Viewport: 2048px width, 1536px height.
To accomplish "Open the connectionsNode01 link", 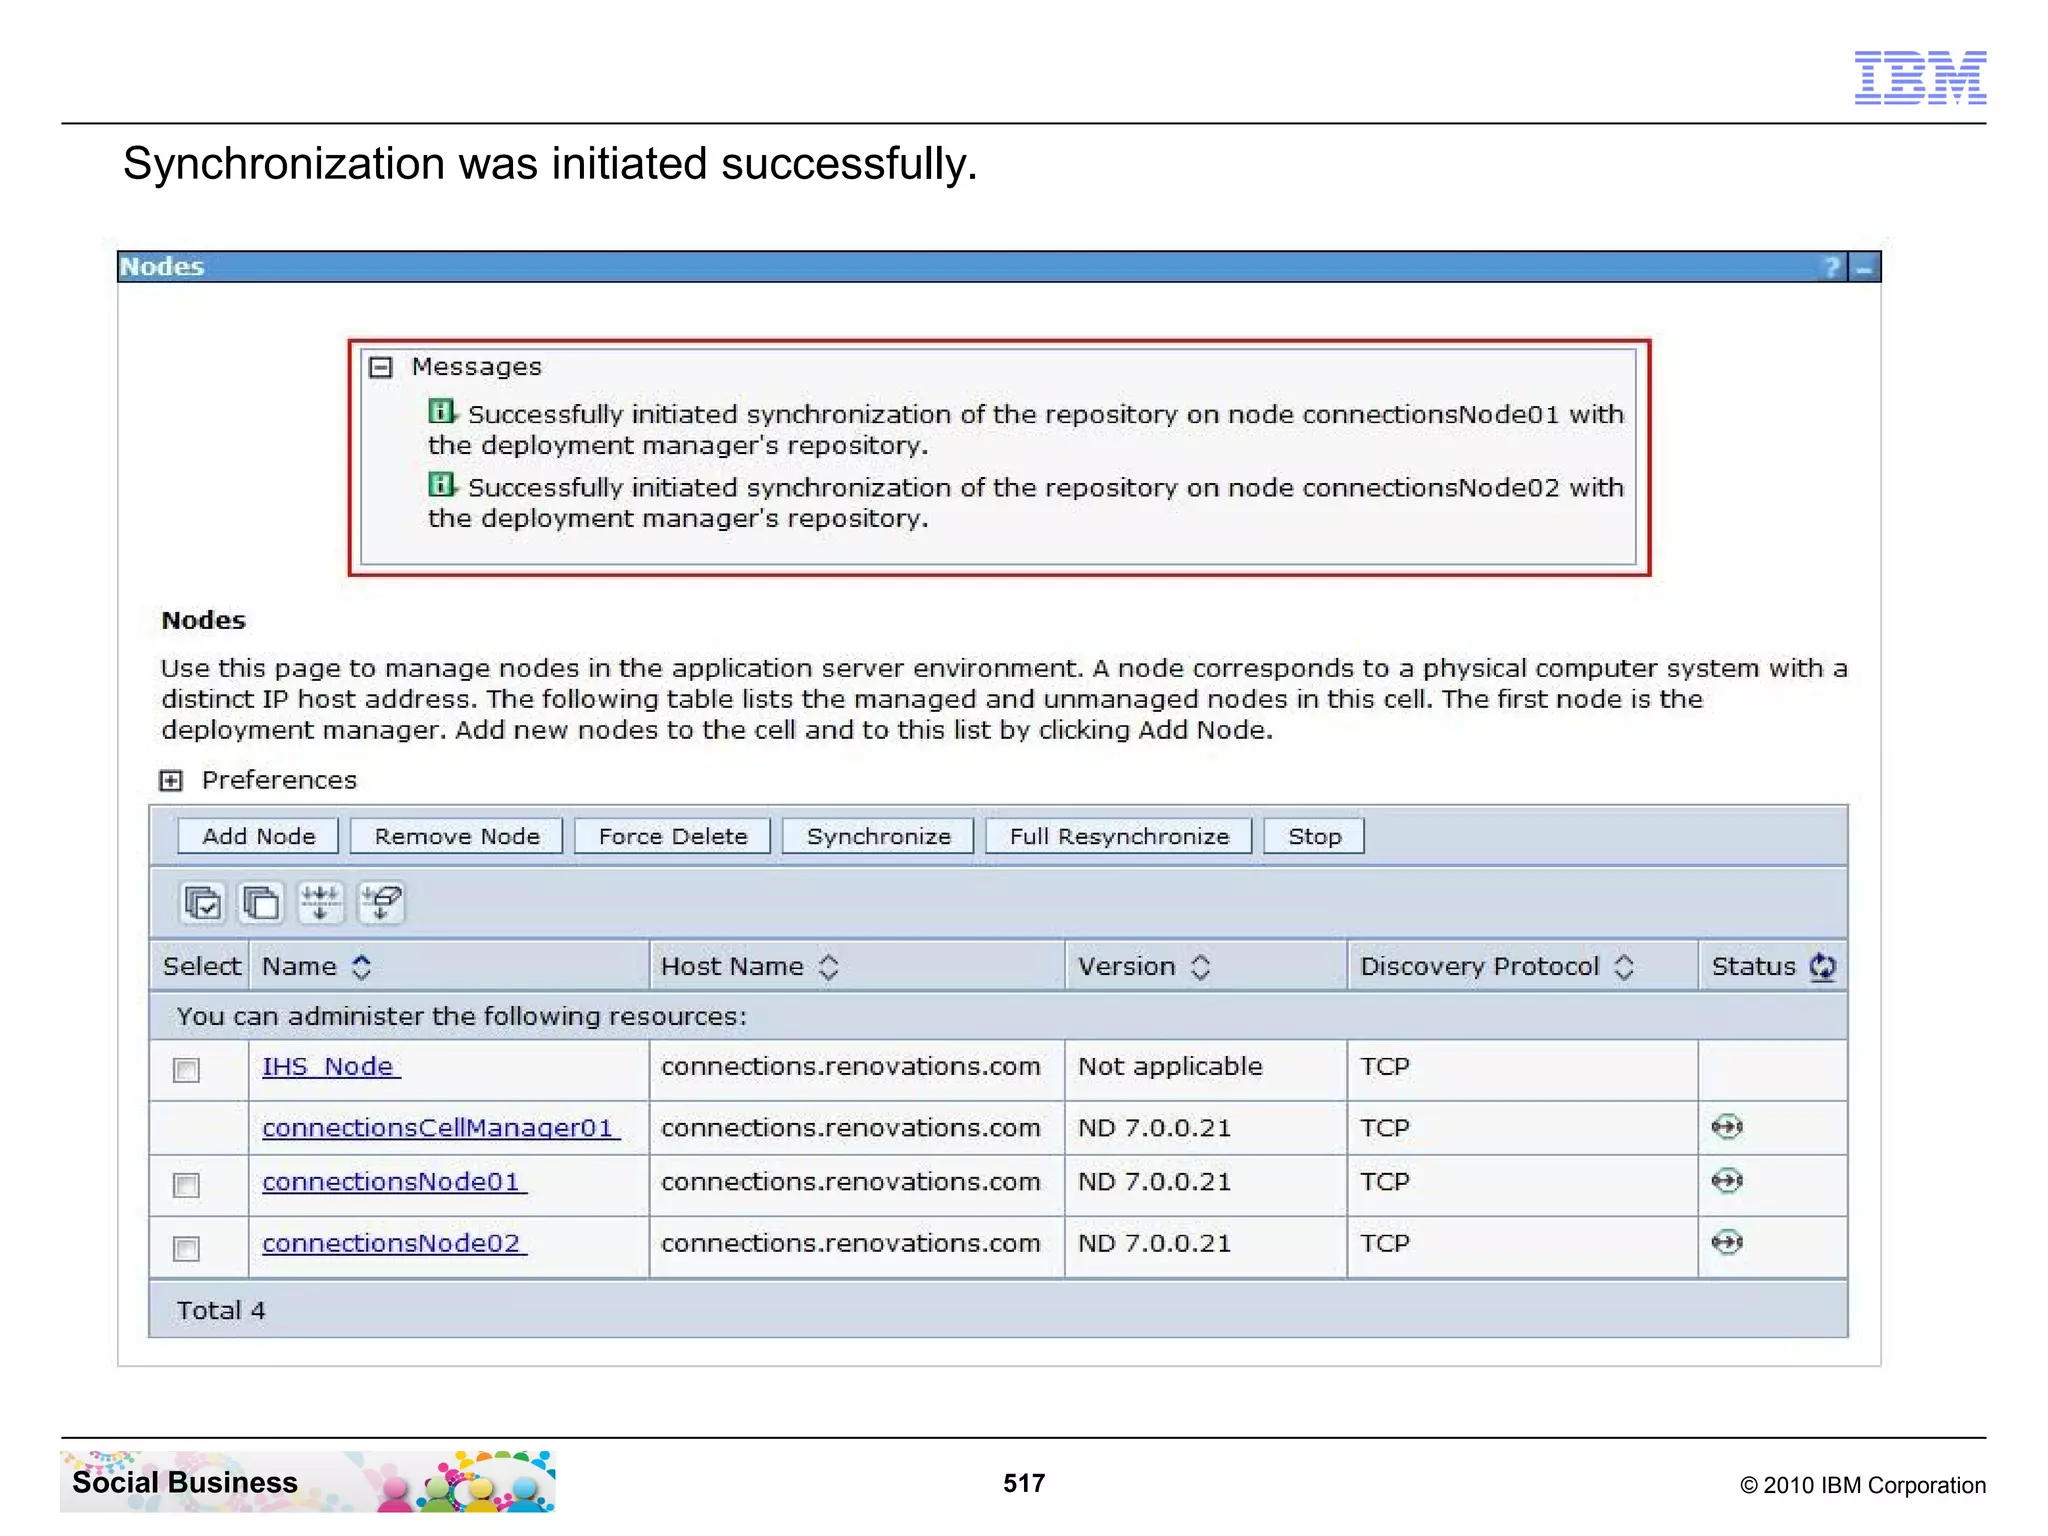I will click(x=393, y=1182).
